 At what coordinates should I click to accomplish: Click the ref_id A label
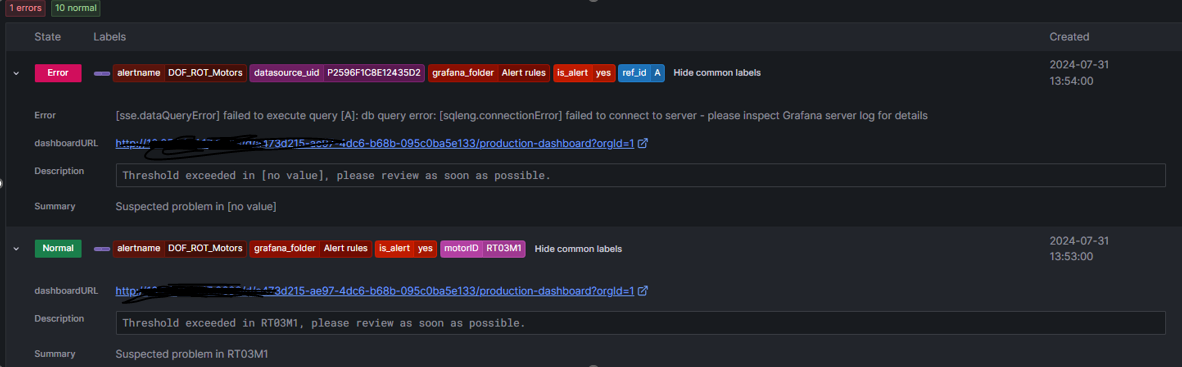pyautogui.click(x=642, y=73)
